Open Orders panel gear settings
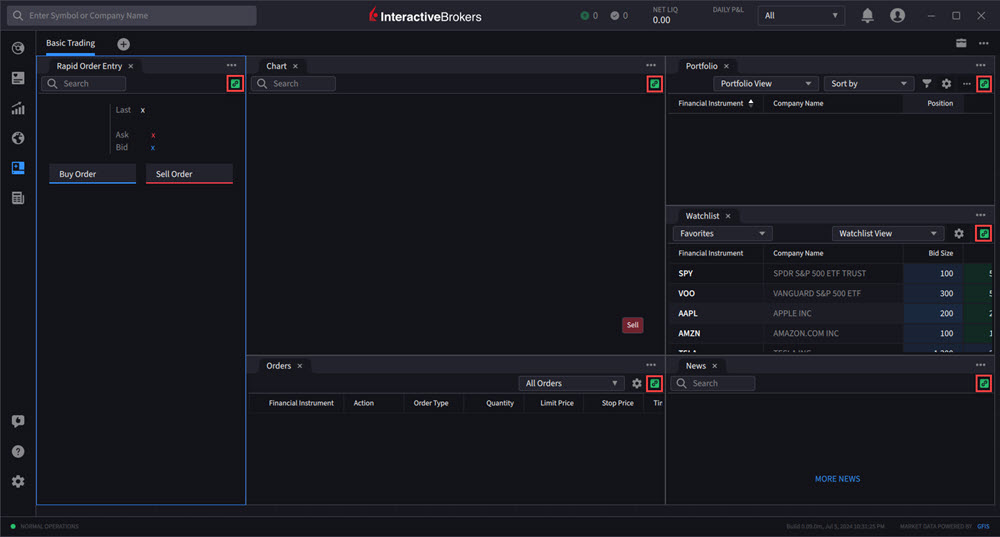 click(636, 383)
